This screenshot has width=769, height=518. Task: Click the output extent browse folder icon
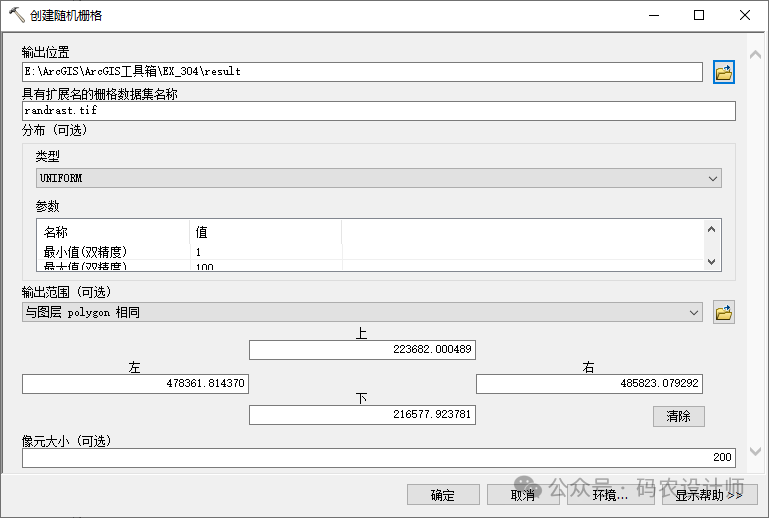[724, 313]
